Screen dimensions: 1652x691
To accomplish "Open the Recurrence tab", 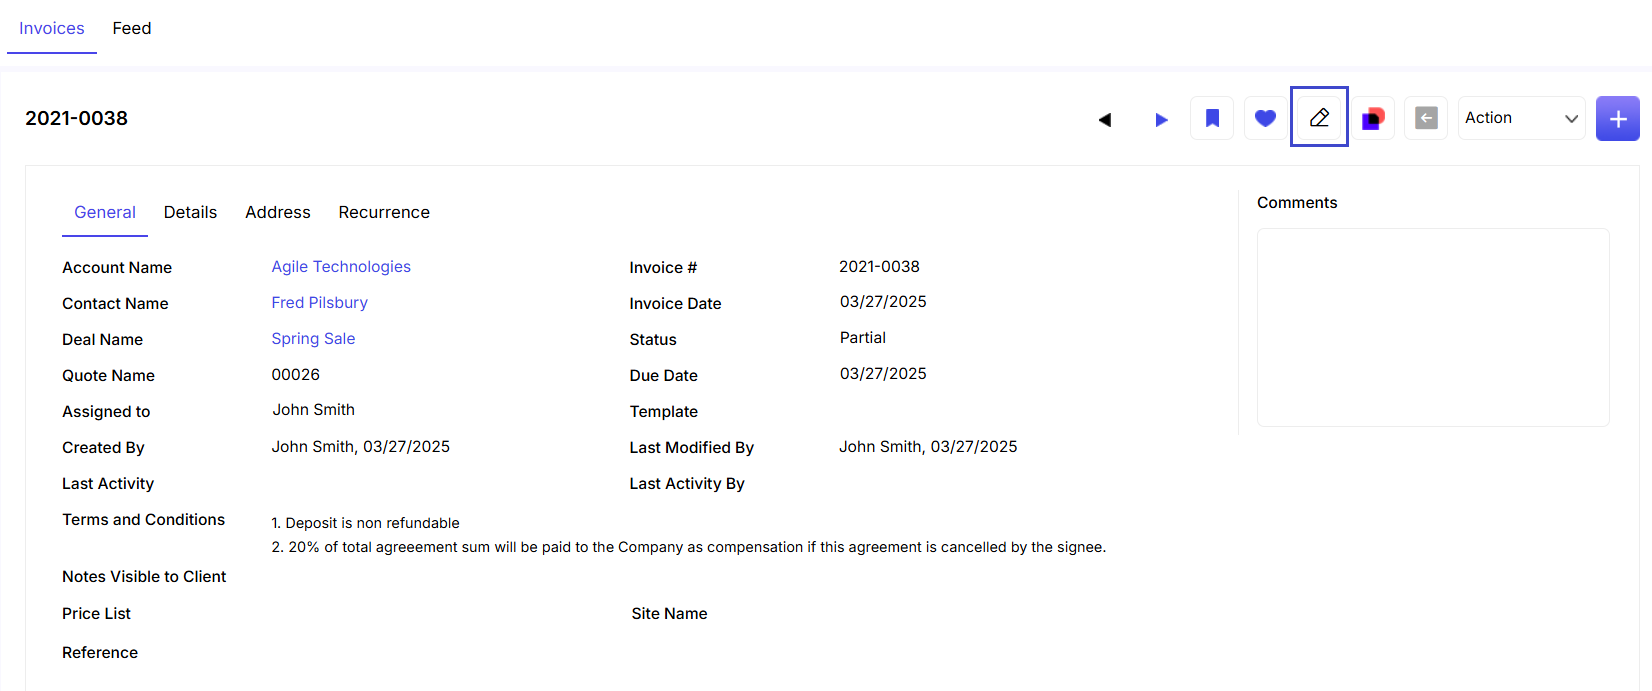I will pos(384,212).
